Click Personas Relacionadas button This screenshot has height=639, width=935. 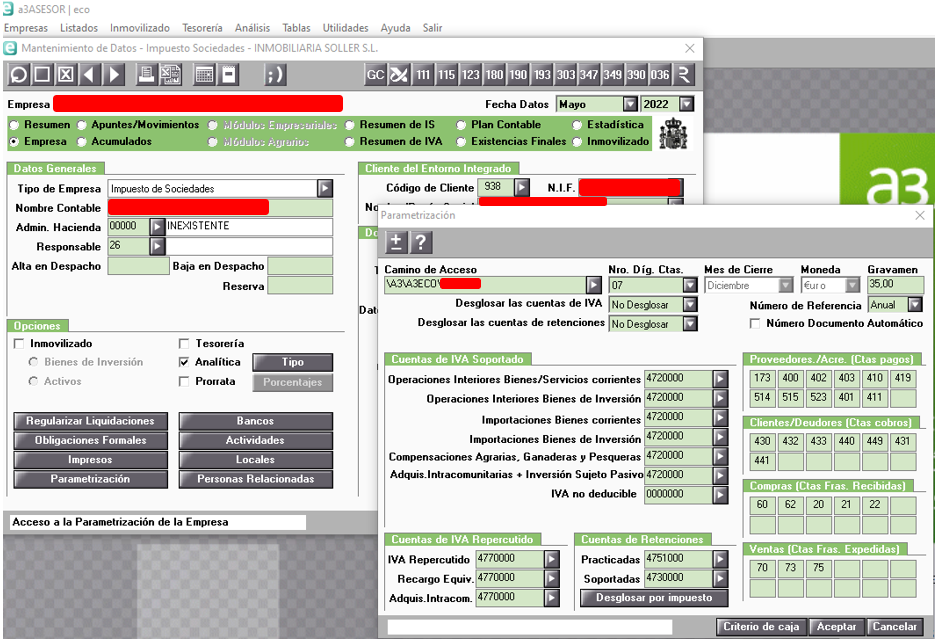point(256,479)
